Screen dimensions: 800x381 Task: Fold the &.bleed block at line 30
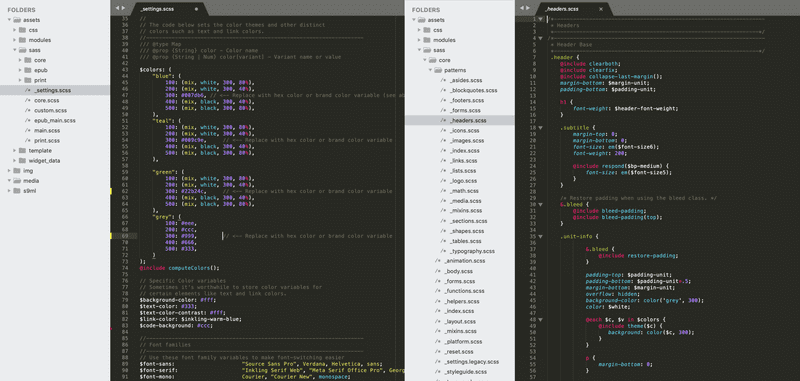(541, 204)
